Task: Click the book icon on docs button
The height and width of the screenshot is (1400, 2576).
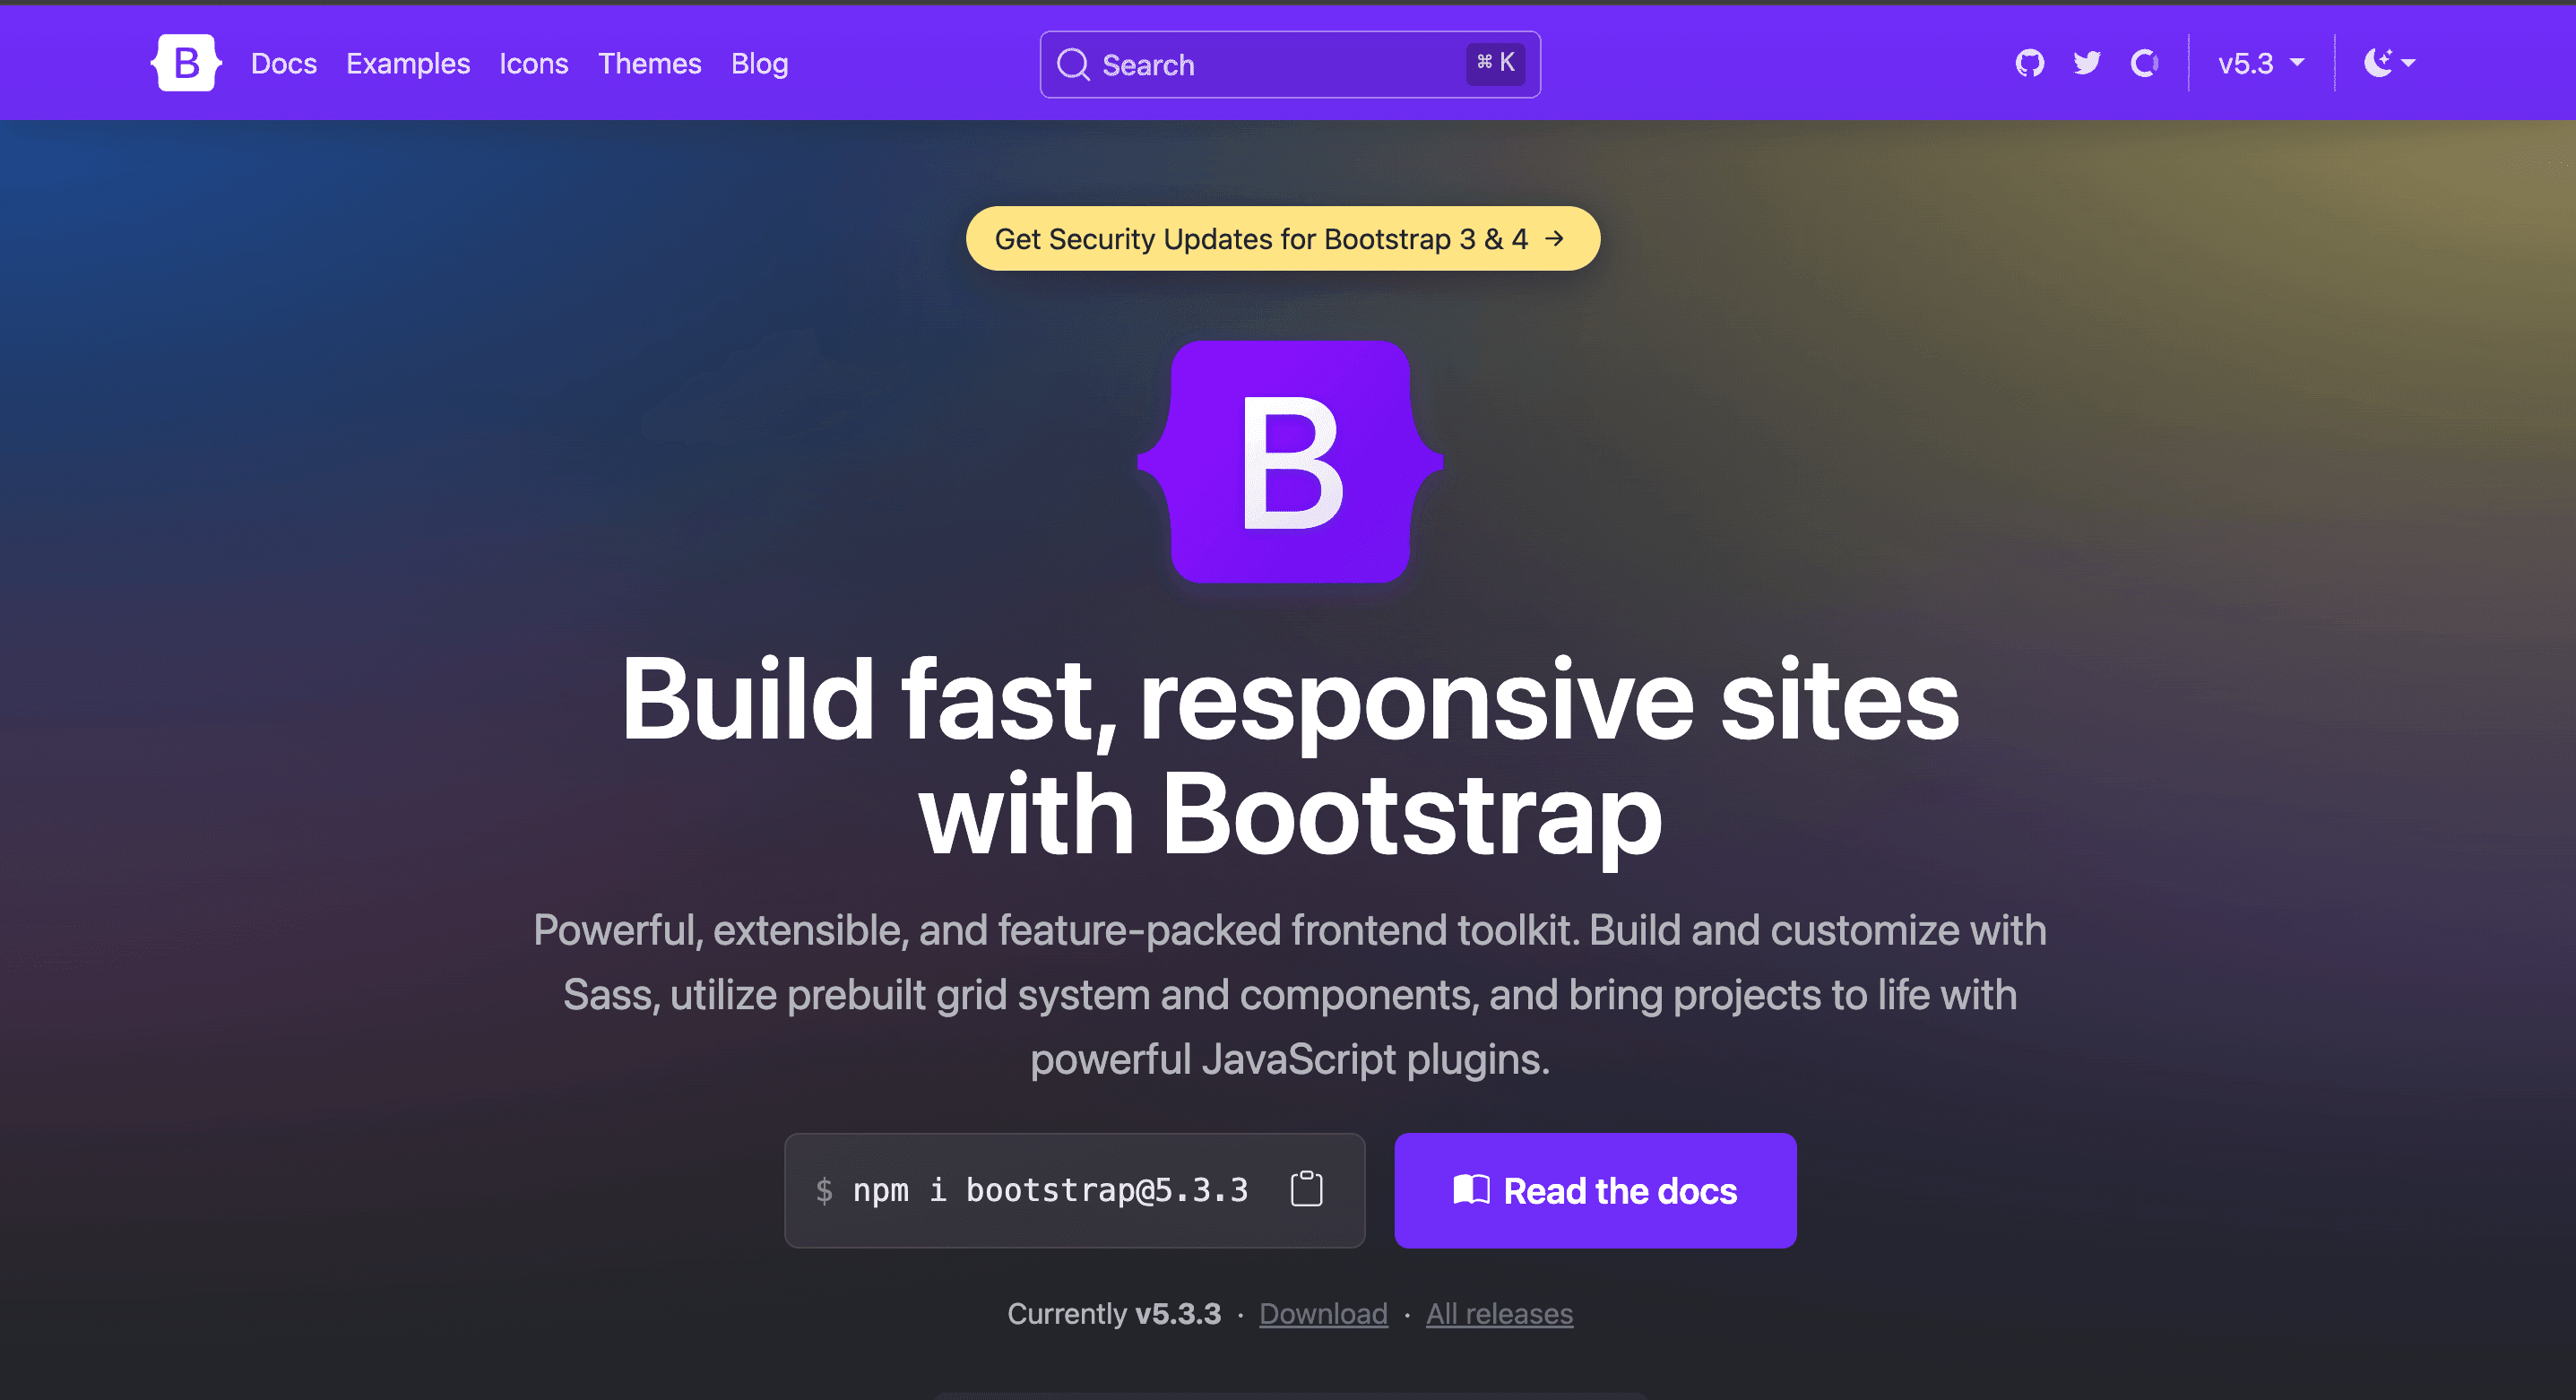Action: click(x=1470, y=1190)
